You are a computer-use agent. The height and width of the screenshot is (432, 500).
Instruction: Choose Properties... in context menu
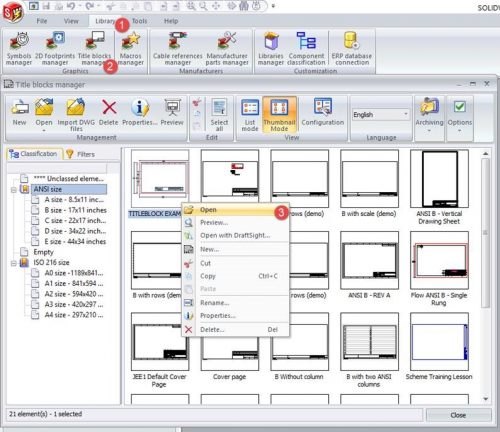[235, 316]
